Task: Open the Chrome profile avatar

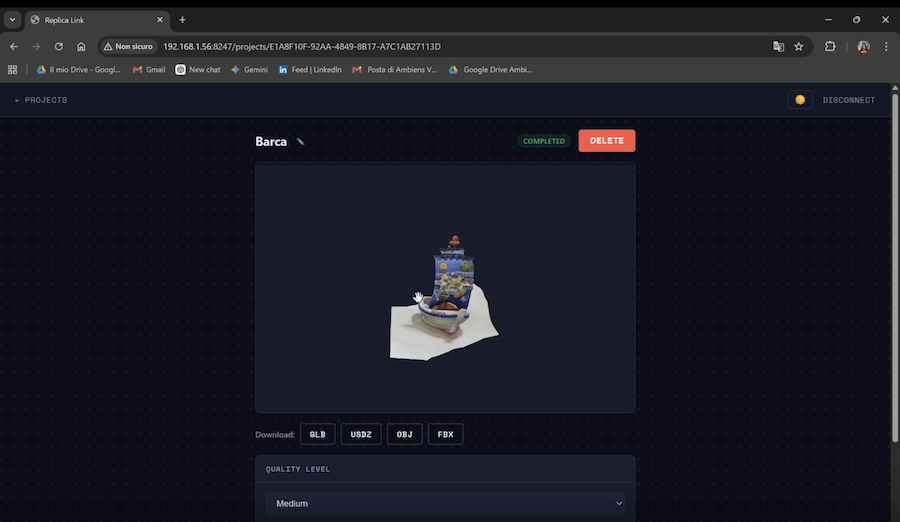Action: pos(863,47)
